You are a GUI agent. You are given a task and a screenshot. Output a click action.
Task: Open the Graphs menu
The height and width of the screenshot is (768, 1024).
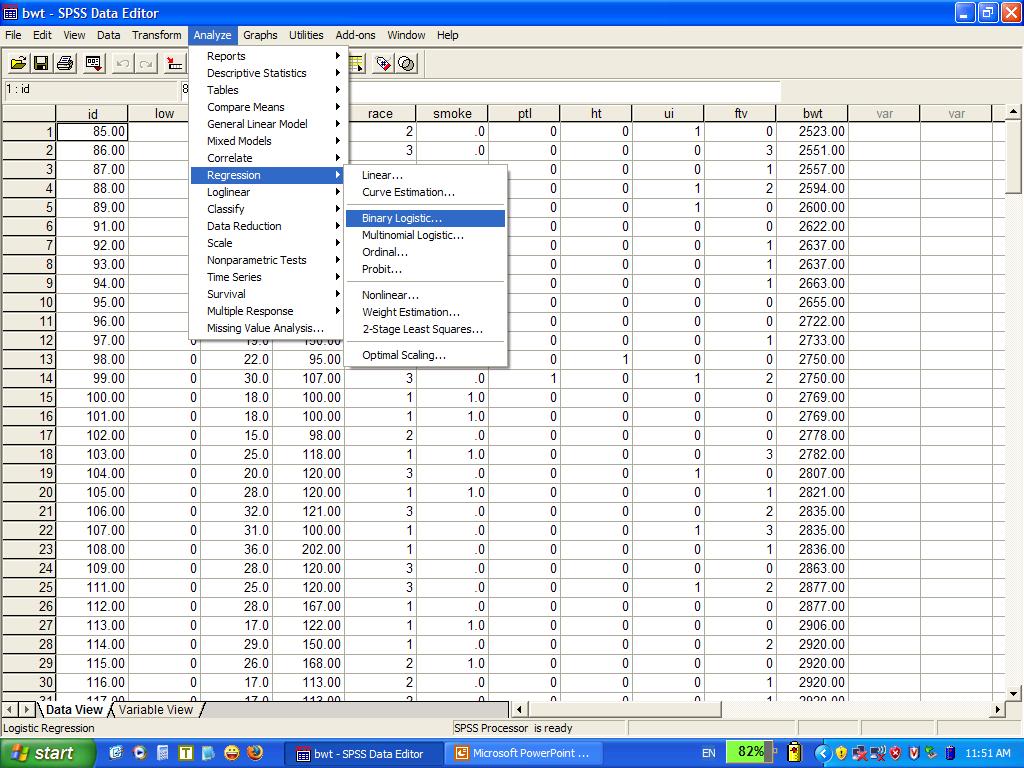tap(260, 35)
